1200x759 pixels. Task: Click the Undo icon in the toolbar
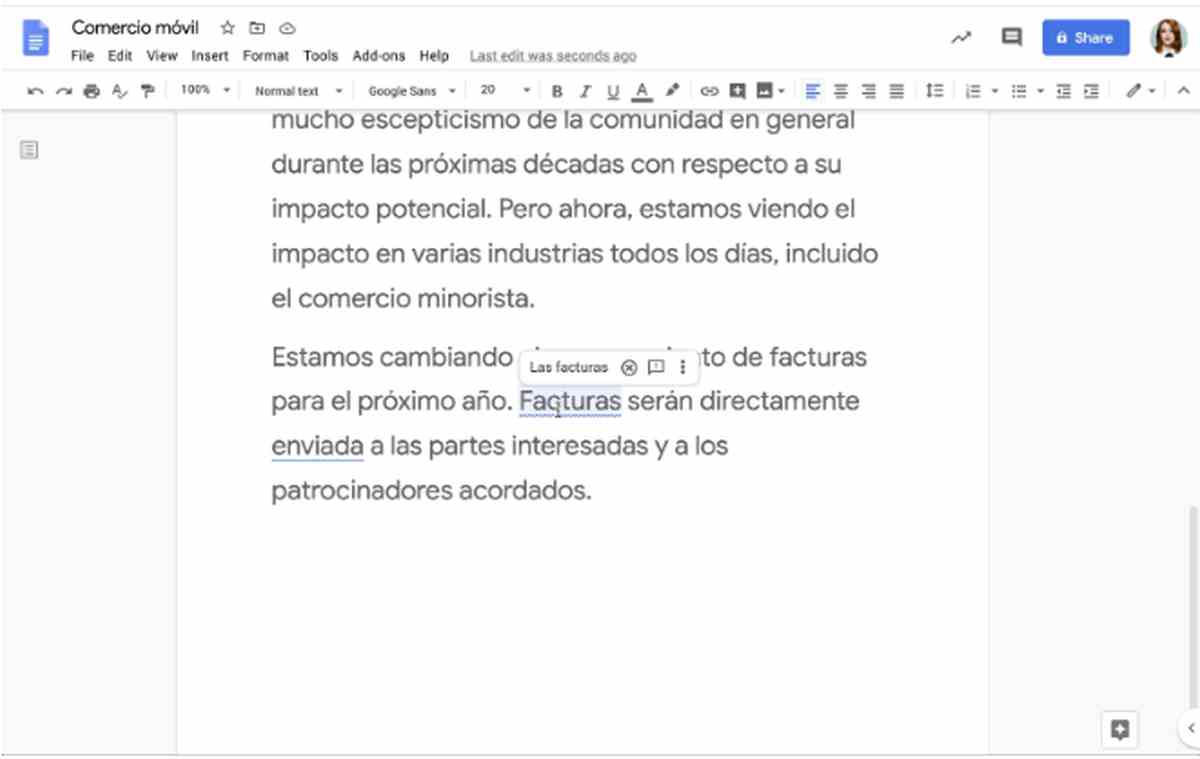35,90
